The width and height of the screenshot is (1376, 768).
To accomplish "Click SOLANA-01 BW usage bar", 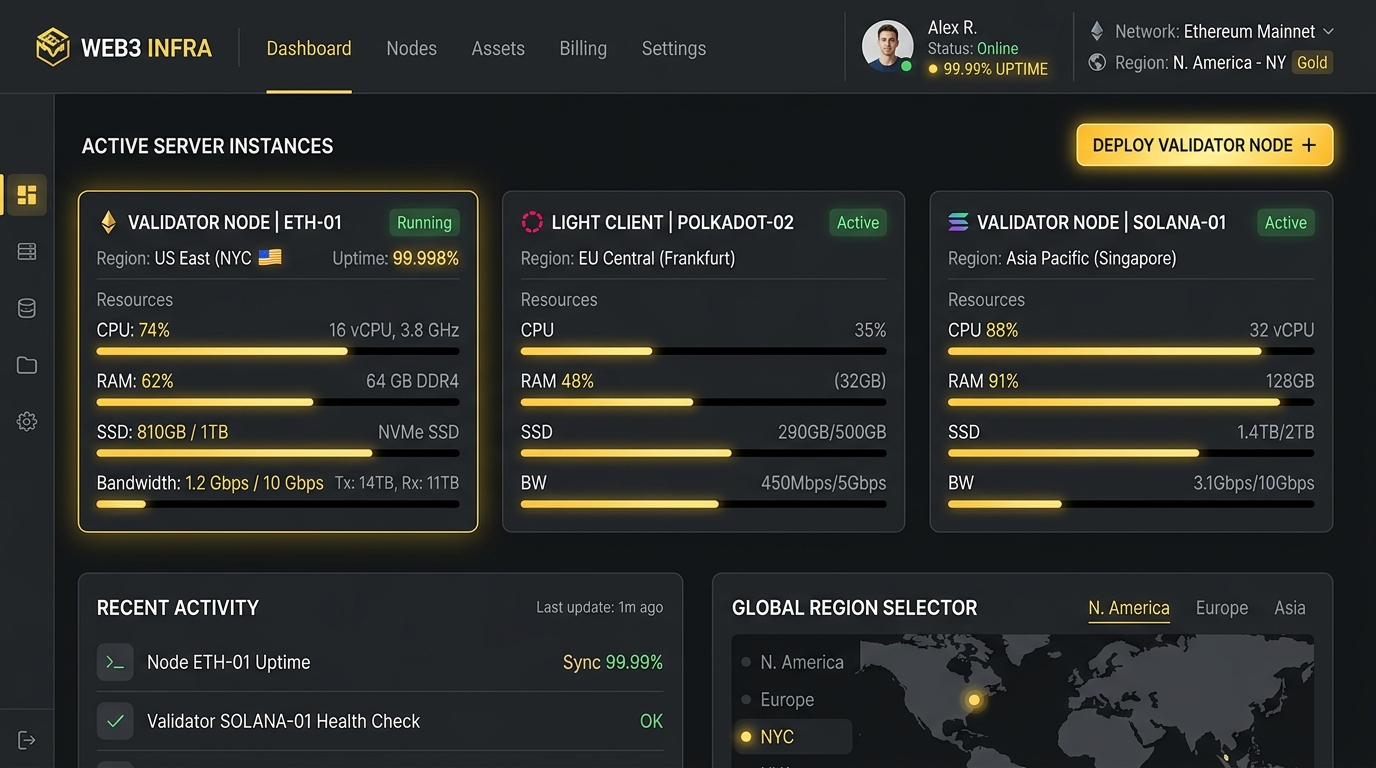I will pyautogui.click(x=1131, y=504).
